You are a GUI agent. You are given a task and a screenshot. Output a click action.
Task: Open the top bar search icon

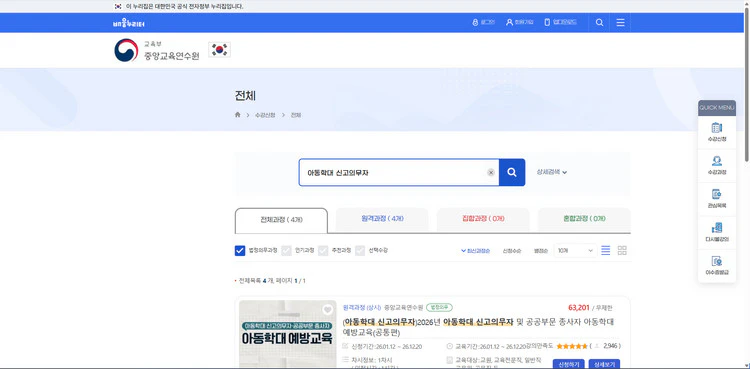pos(599,22)
